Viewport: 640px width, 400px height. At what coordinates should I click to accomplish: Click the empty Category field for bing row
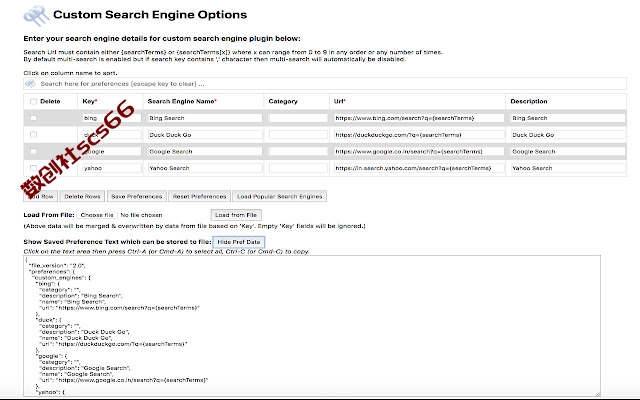click(298, 118)
